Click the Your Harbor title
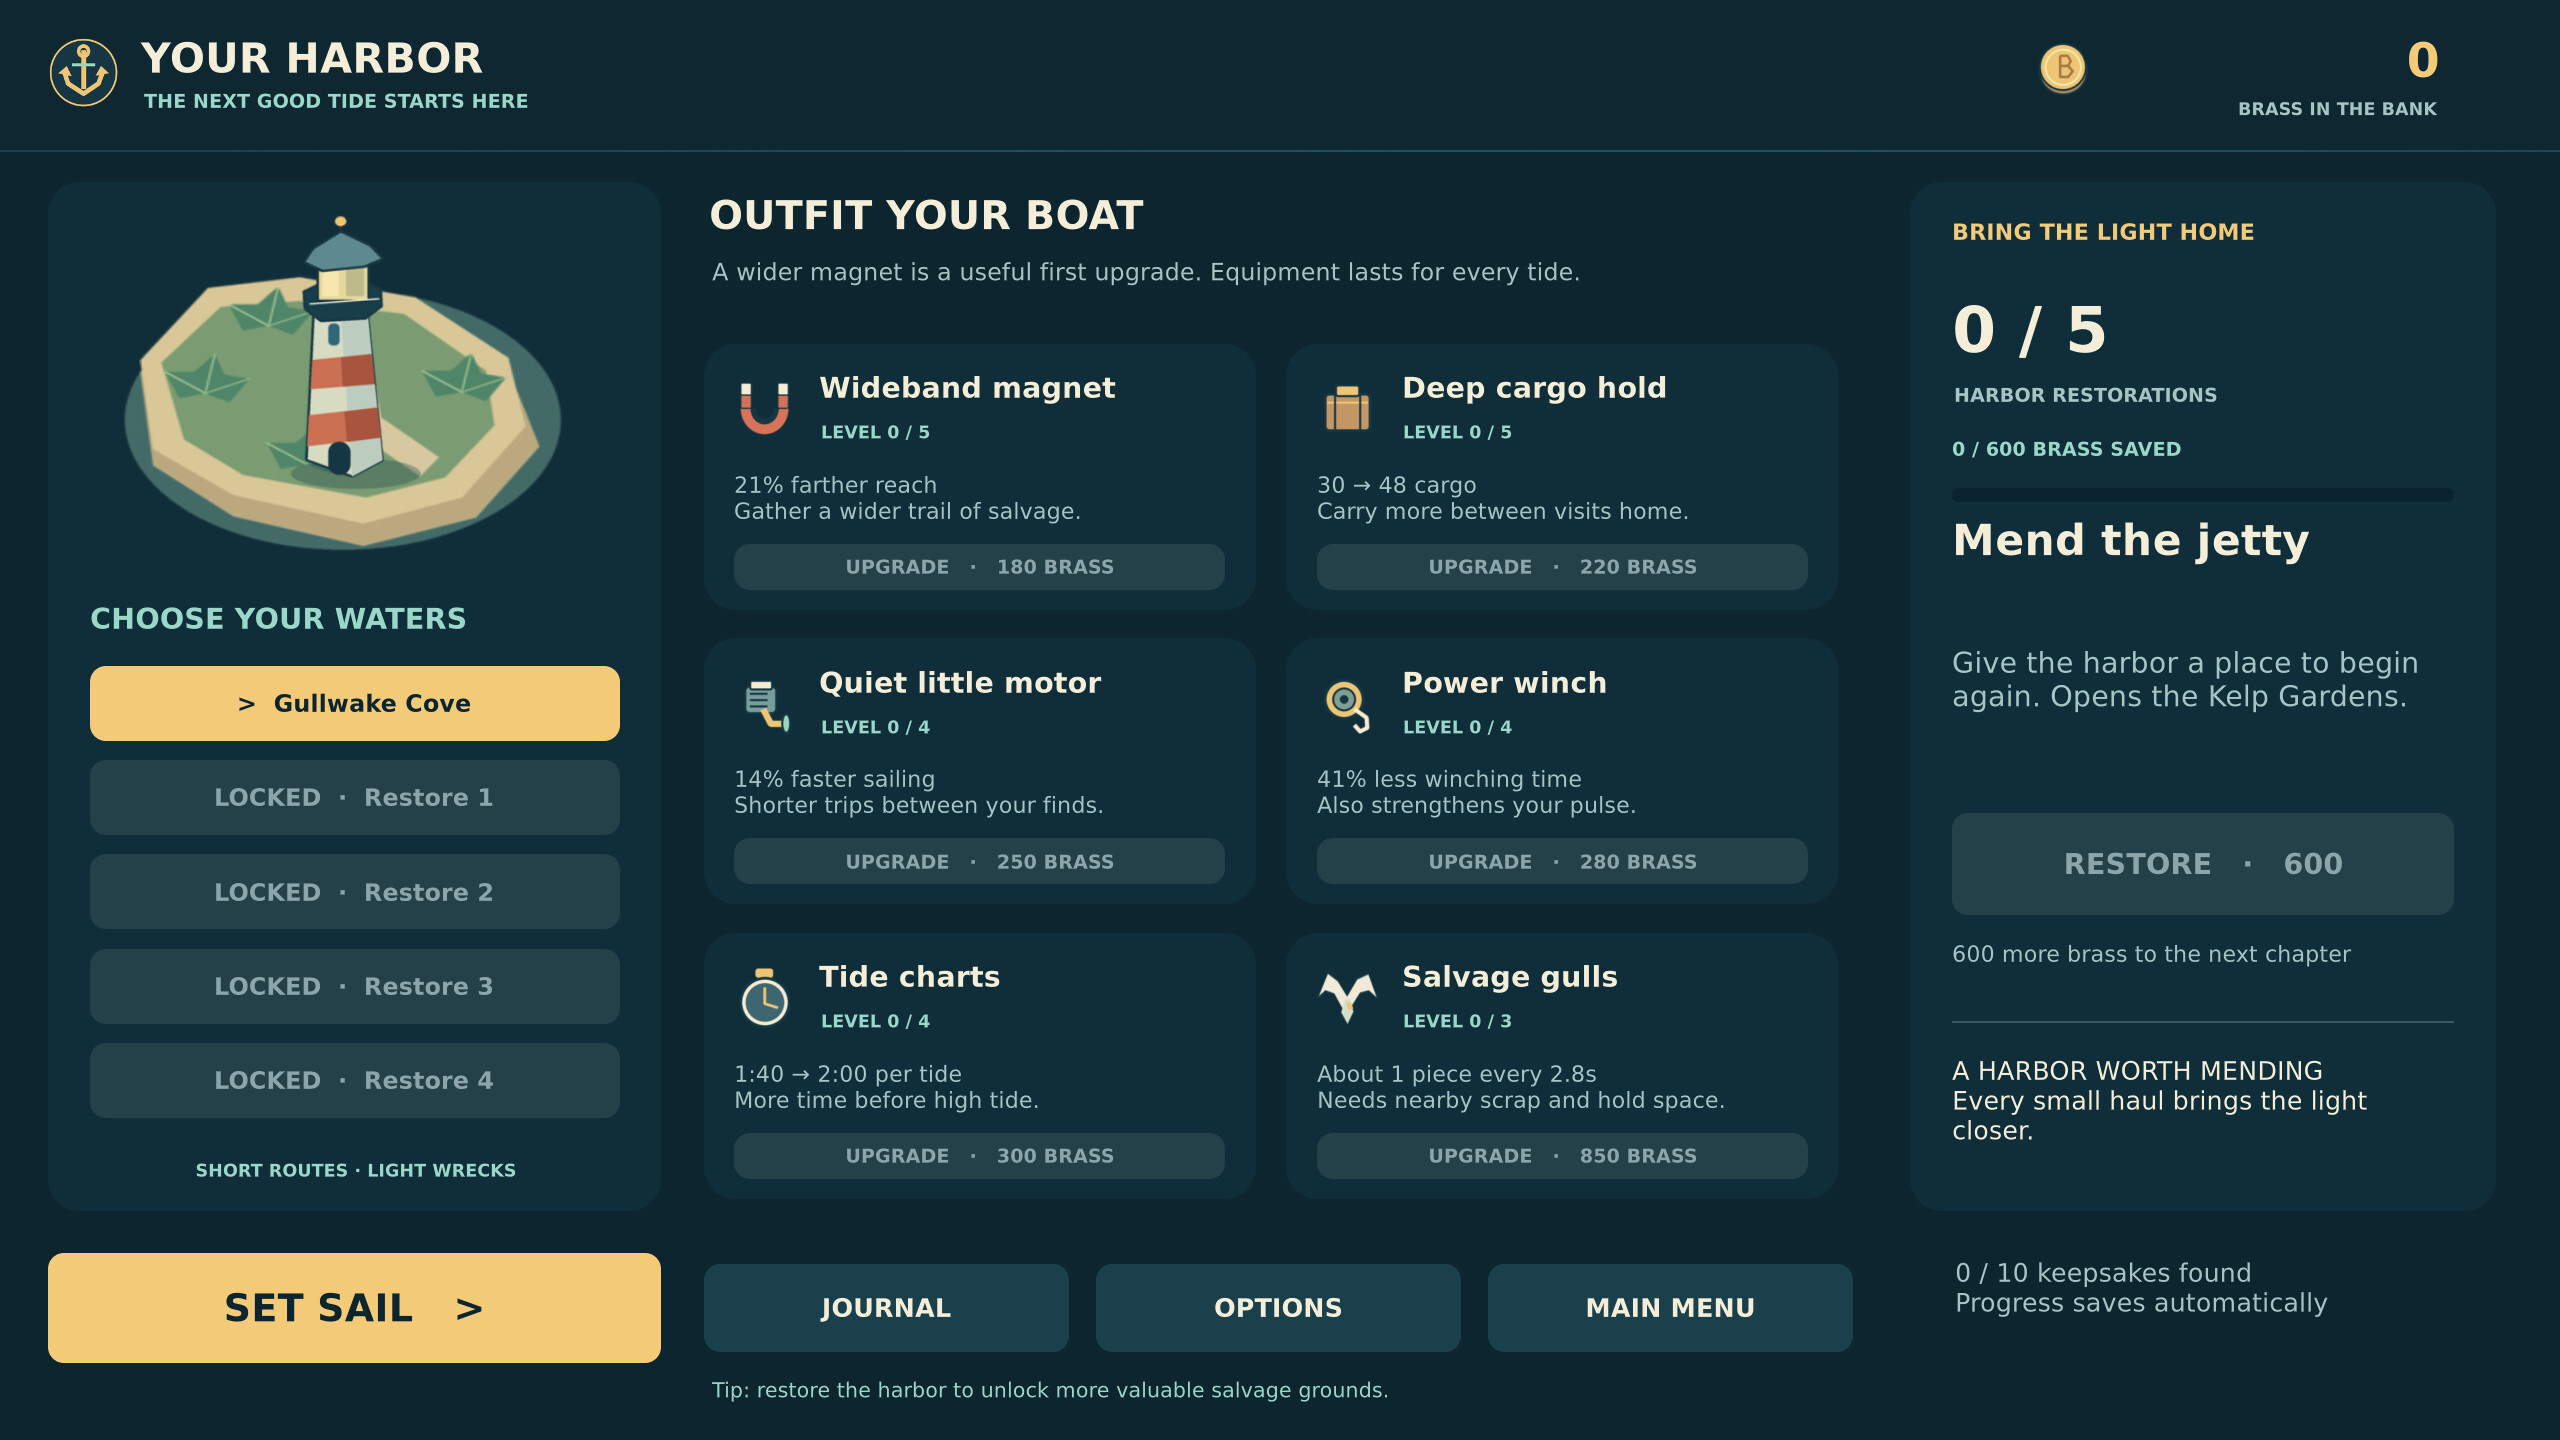 311,58
